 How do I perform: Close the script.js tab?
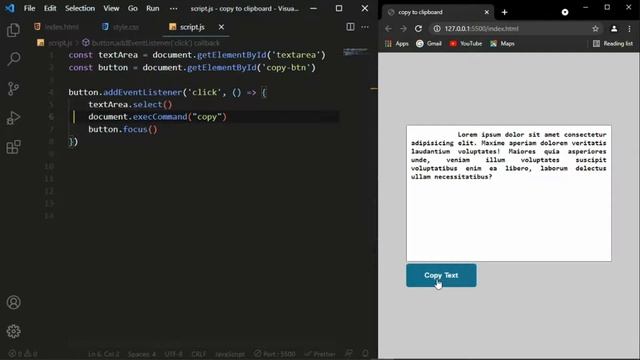[221, 27]
